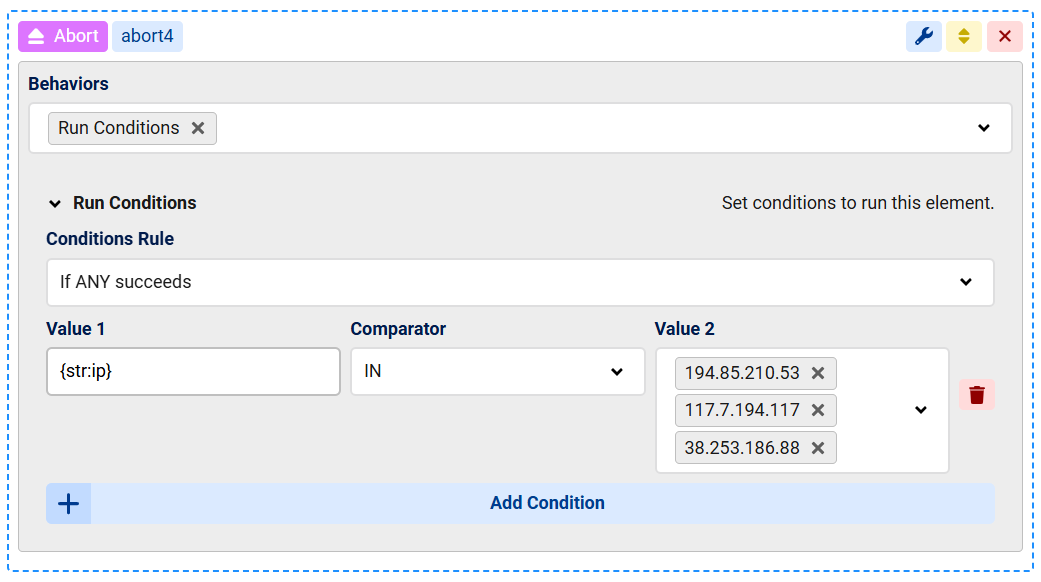Image resolution: width=1041 pixels, height=582 pixels.
Task: Click the red trash delete condition icon
Action: 976,395
